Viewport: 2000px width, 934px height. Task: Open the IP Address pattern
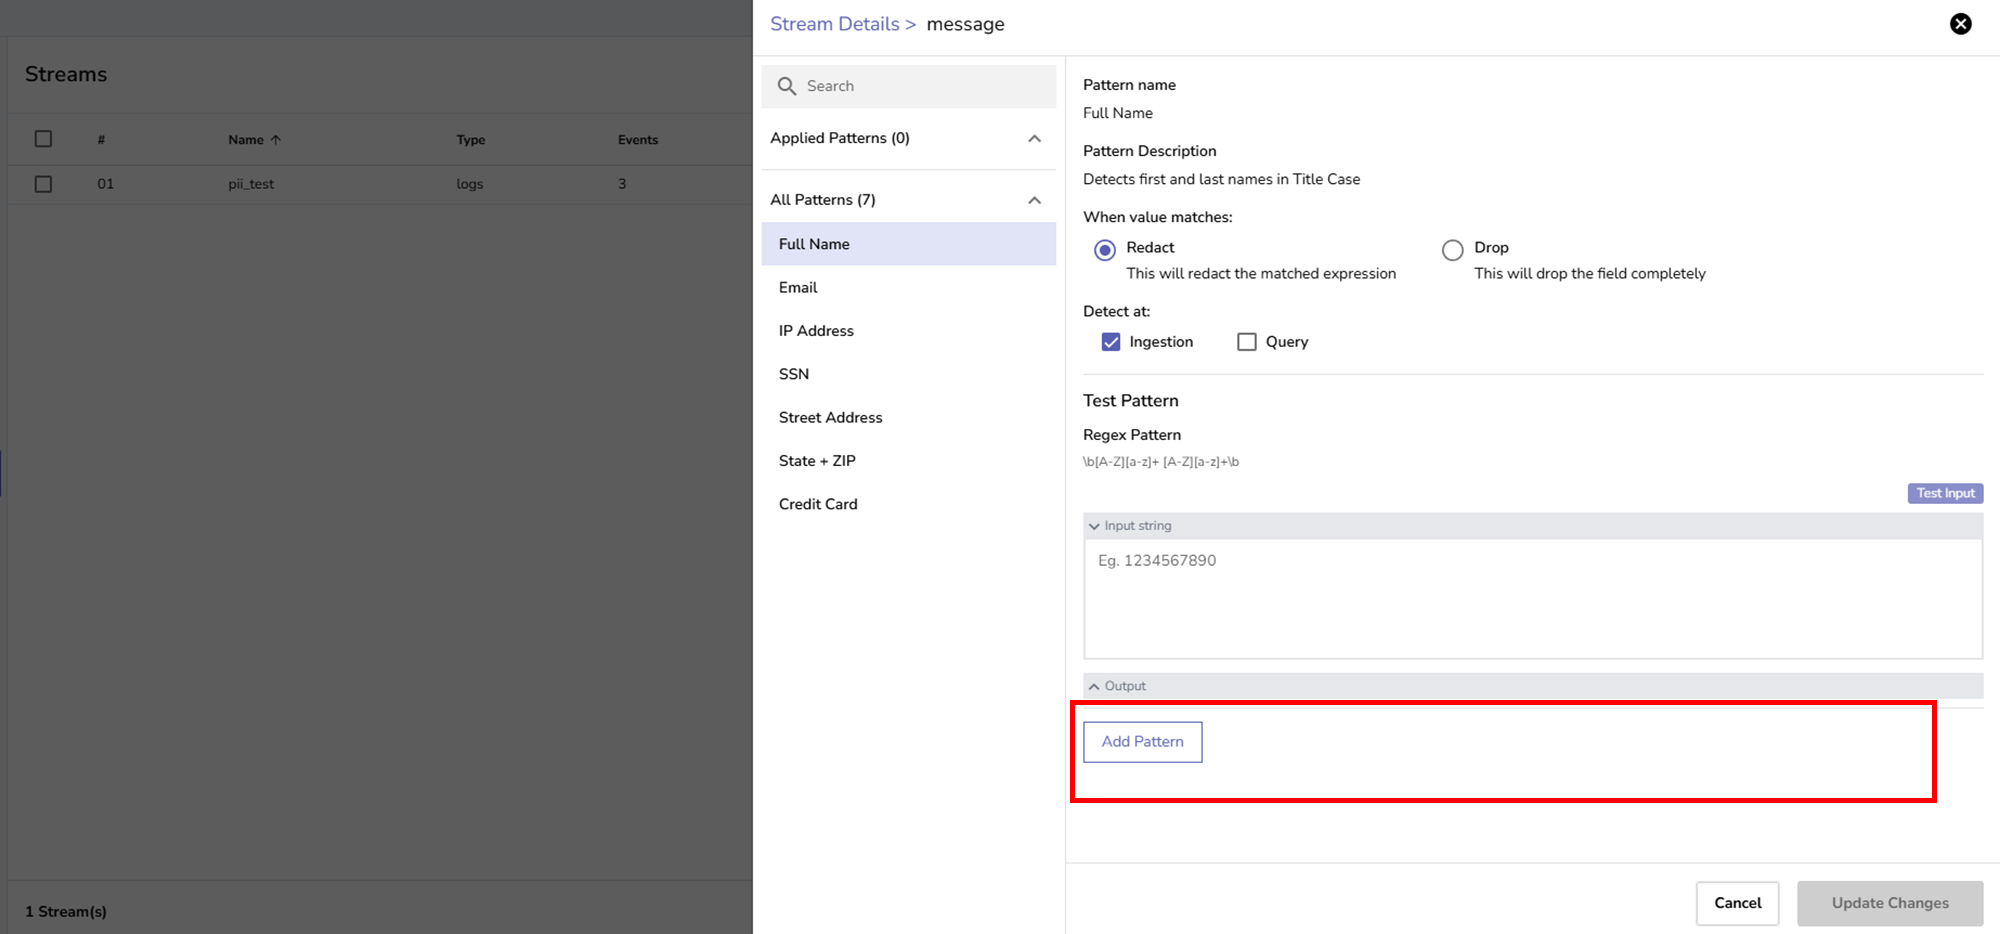(816, 331)
